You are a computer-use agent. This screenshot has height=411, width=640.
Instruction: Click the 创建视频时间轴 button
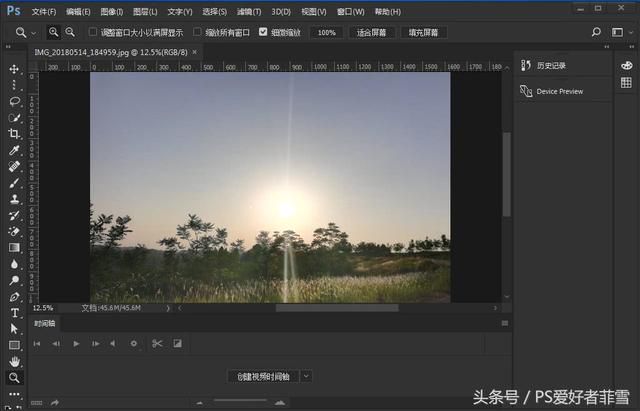264,376
